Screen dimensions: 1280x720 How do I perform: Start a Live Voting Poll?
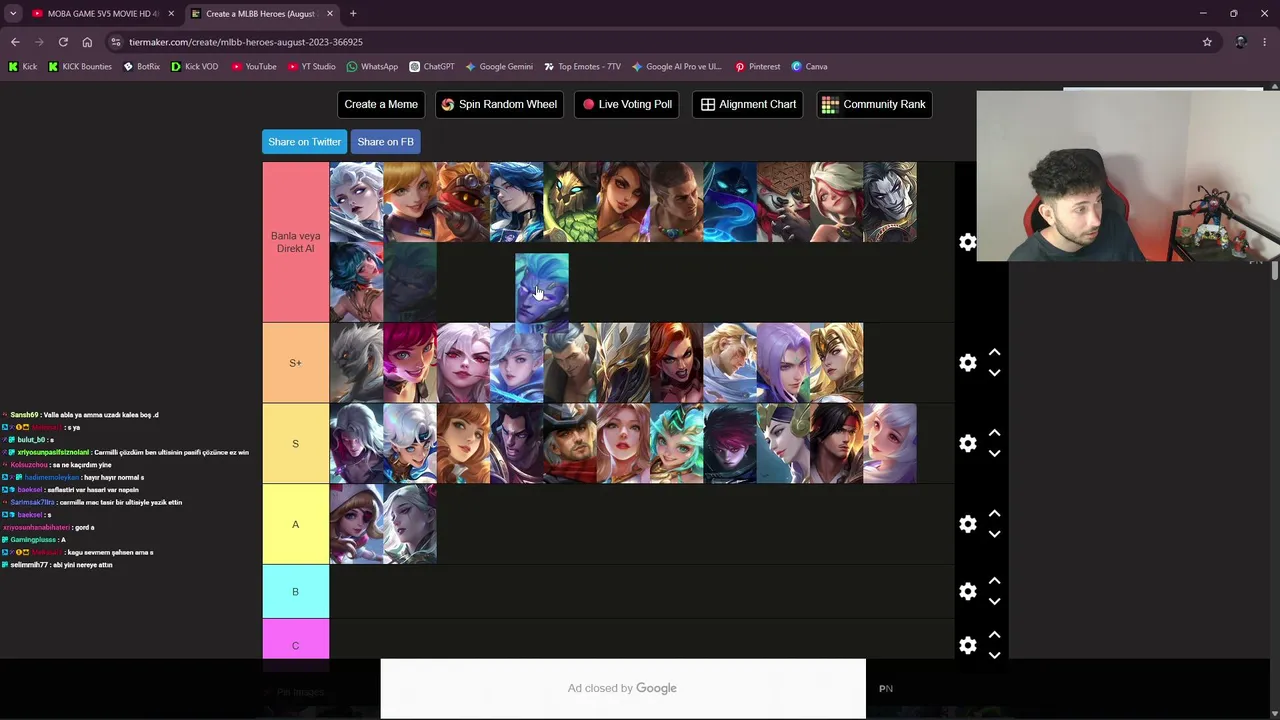coord(627,104)
